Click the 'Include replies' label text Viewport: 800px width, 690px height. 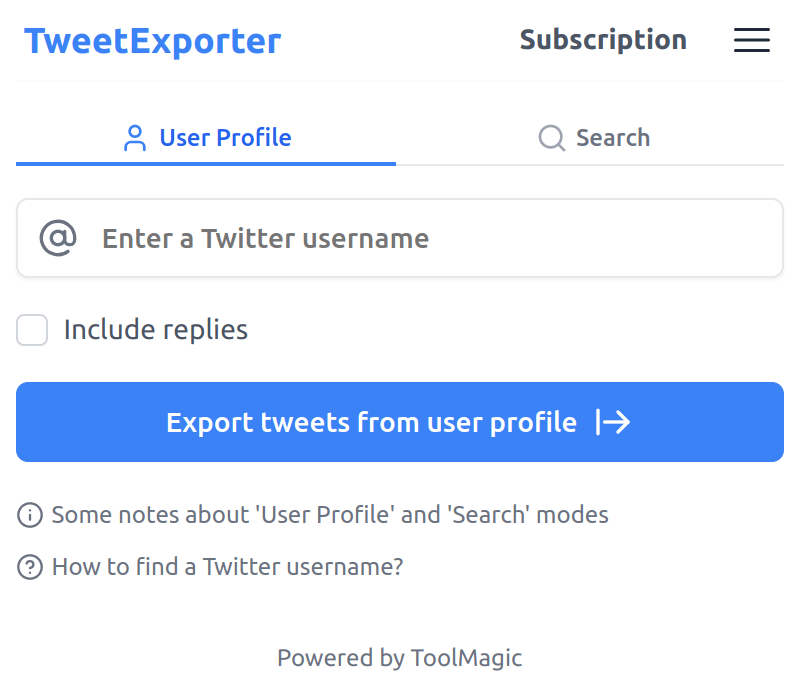point(155,330)
